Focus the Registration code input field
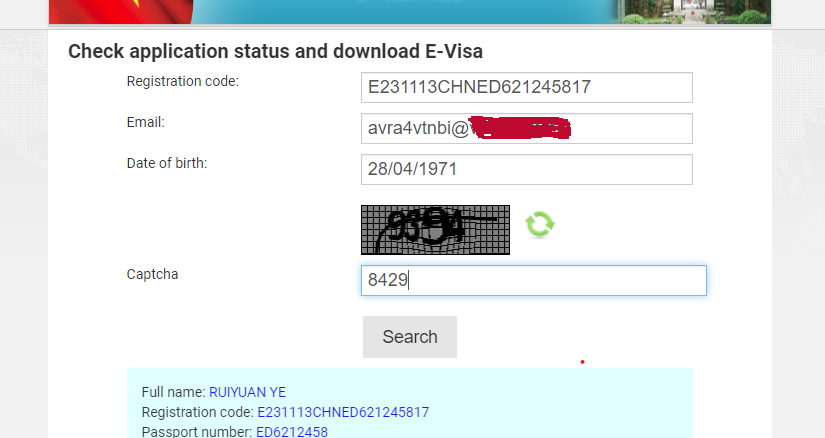The image size is (825, 438). tap(527, 87)
